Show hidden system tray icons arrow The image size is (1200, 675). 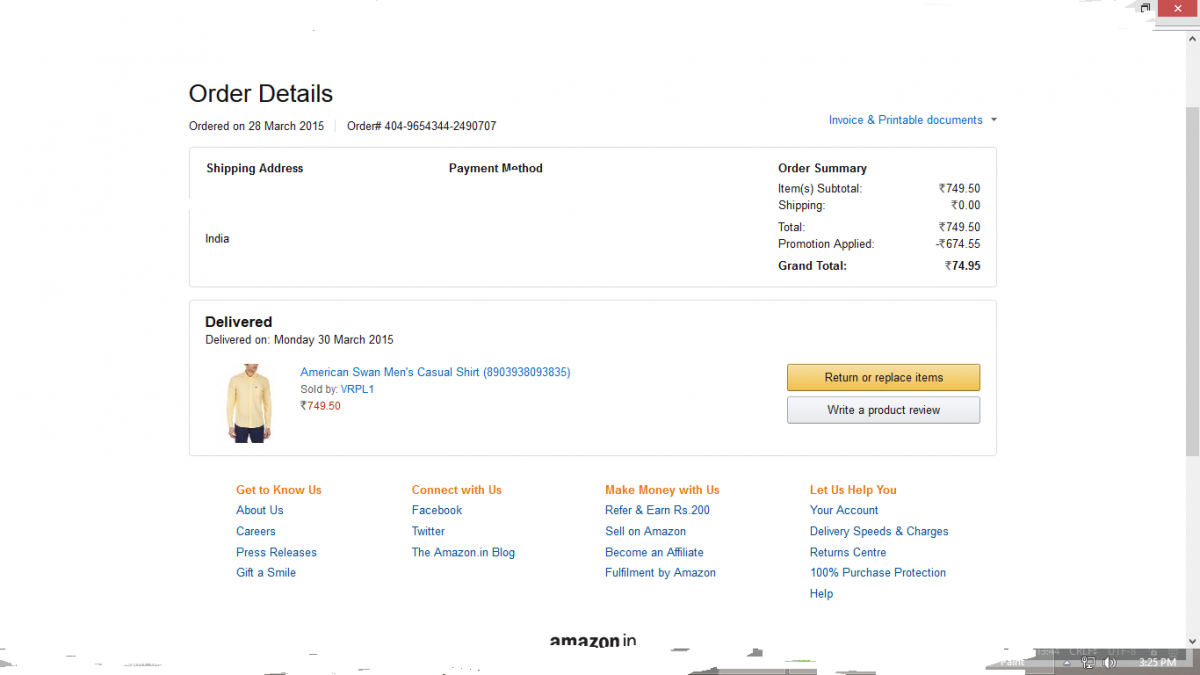point(1069,662)
